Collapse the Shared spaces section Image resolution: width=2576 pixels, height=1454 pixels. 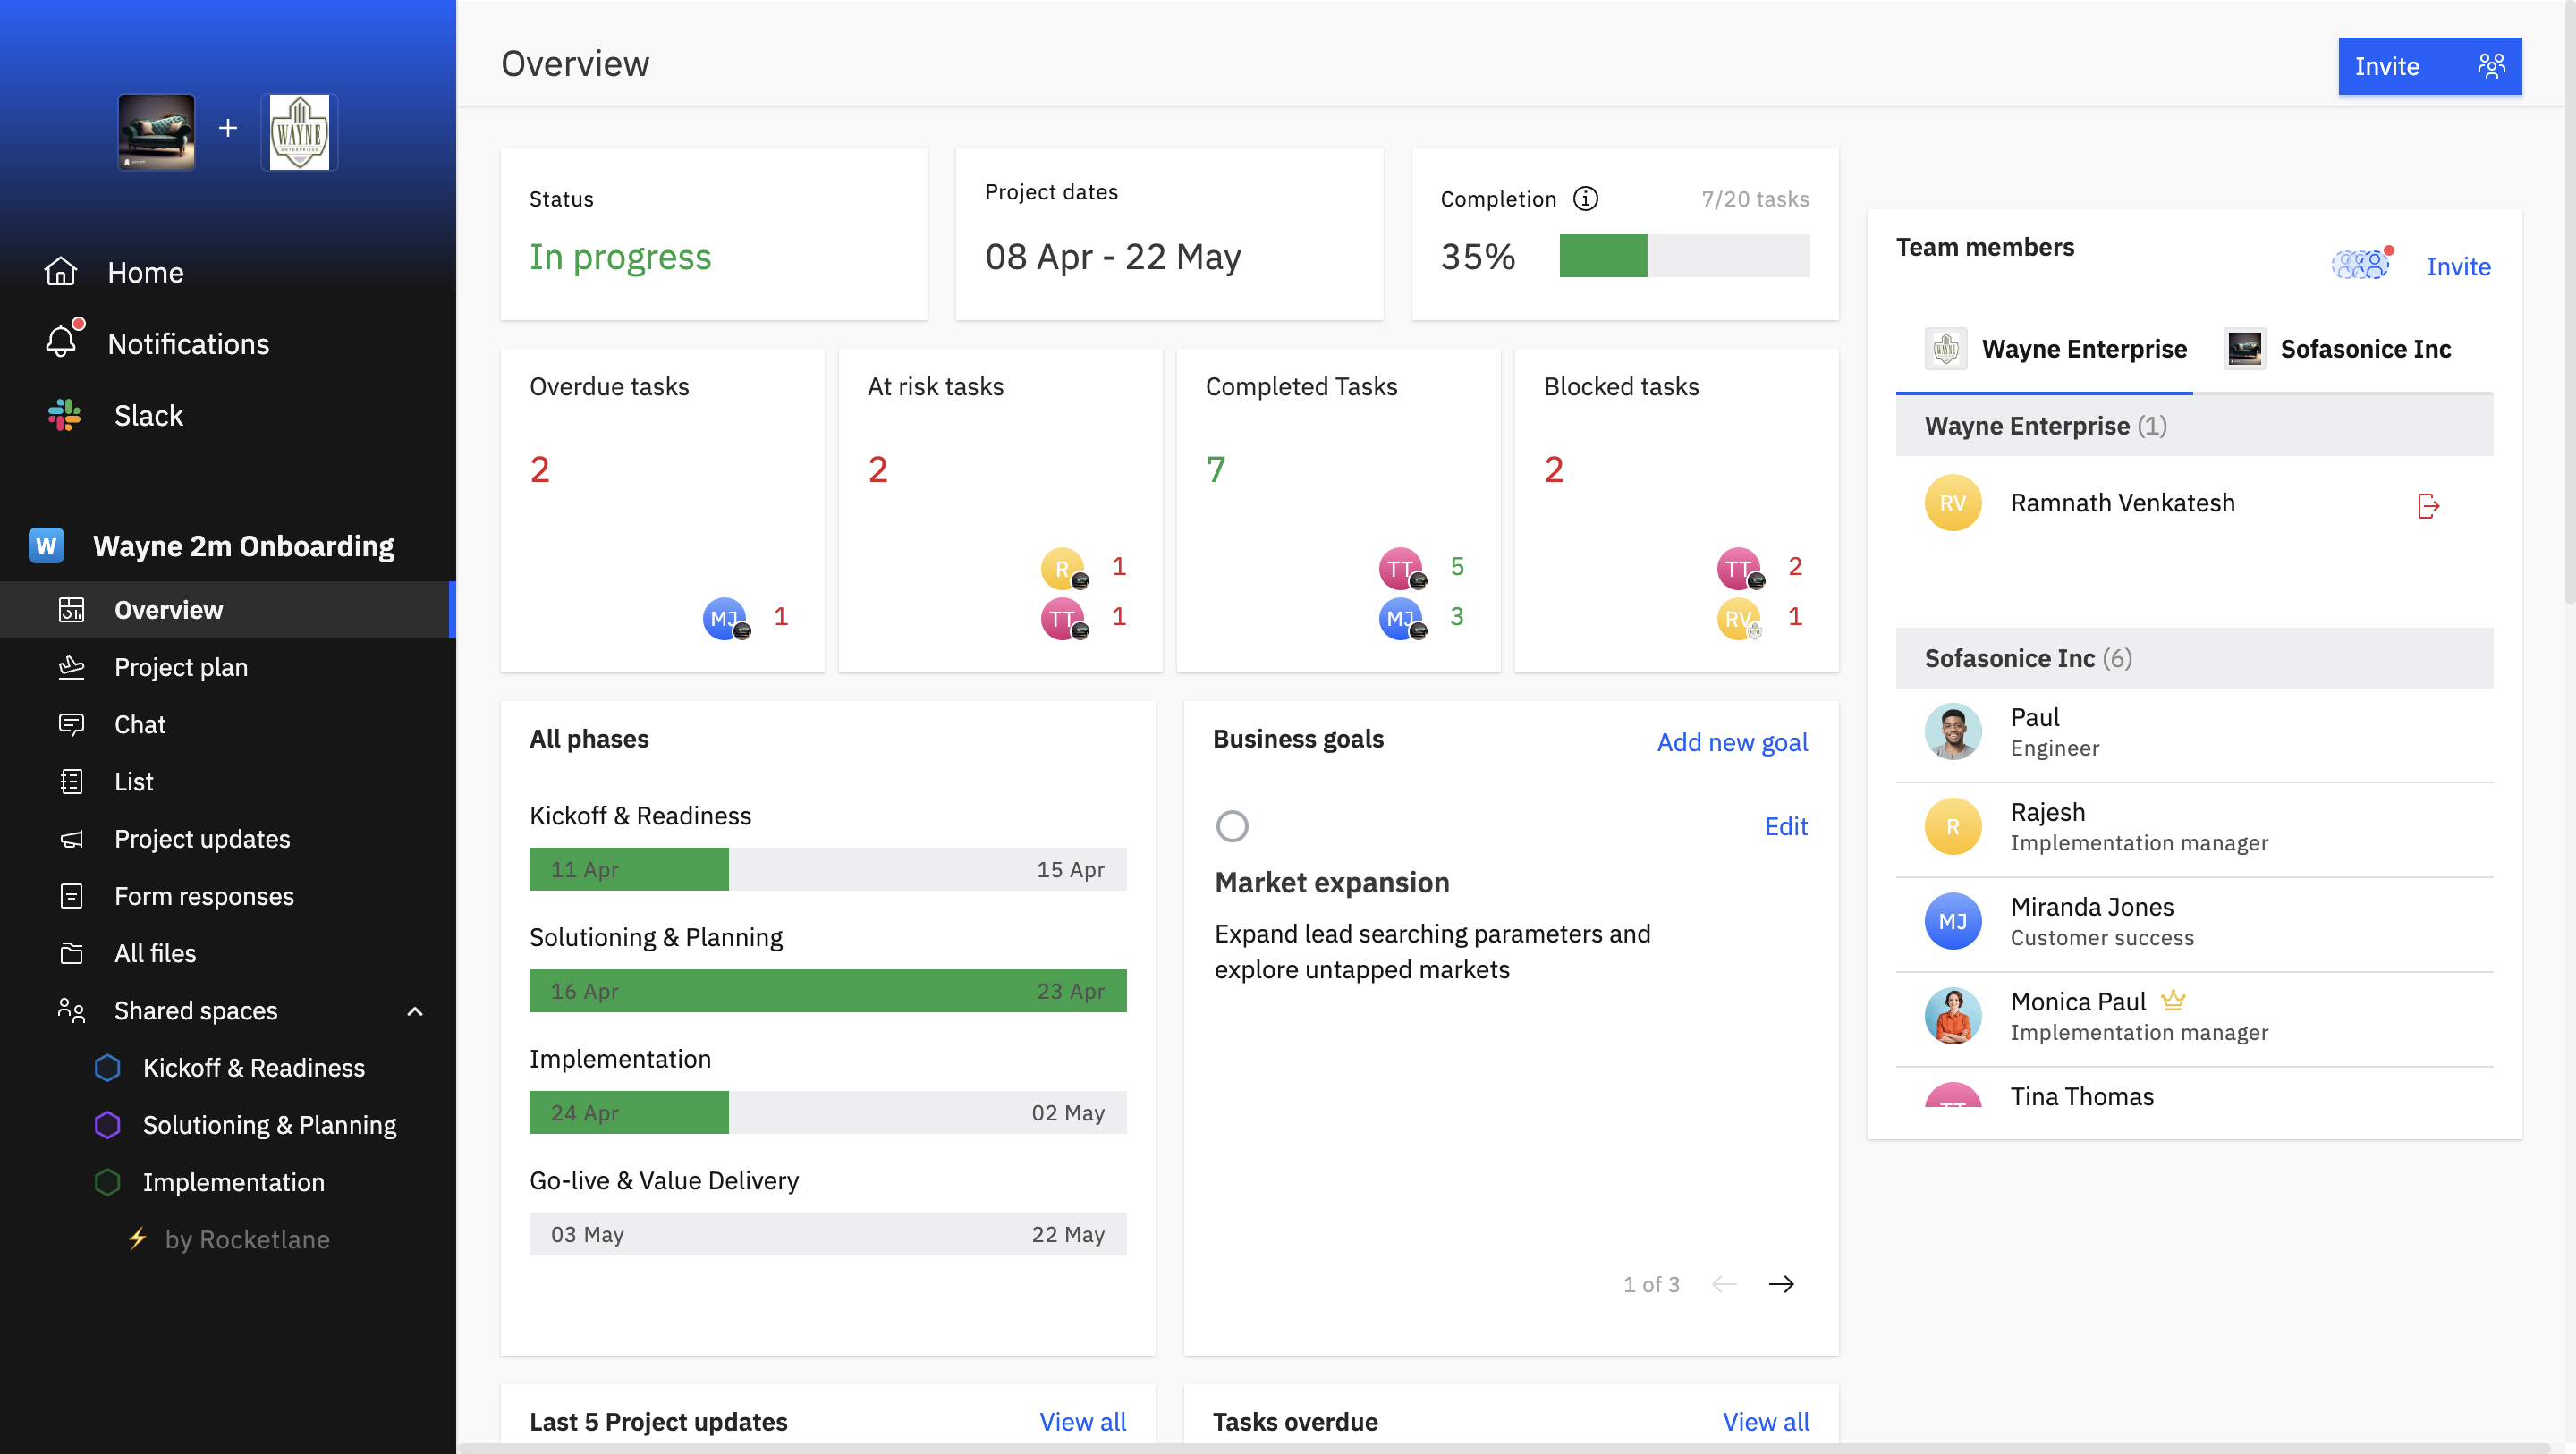(416, 1011)
